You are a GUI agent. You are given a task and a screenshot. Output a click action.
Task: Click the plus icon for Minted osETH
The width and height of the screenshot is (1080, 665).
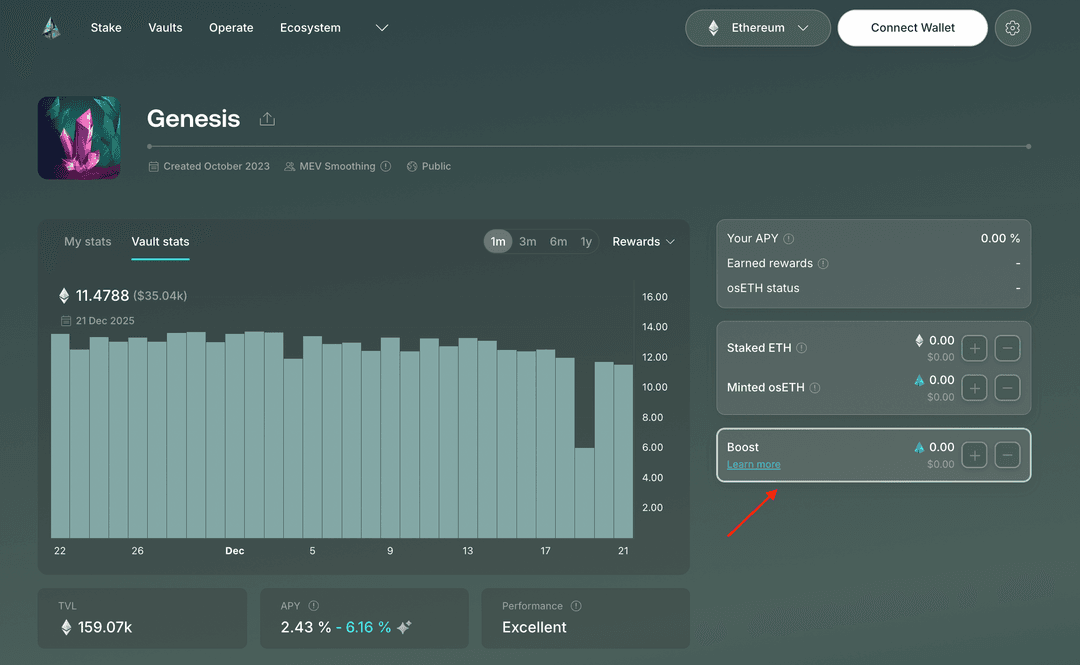click(x=974, y=388)
